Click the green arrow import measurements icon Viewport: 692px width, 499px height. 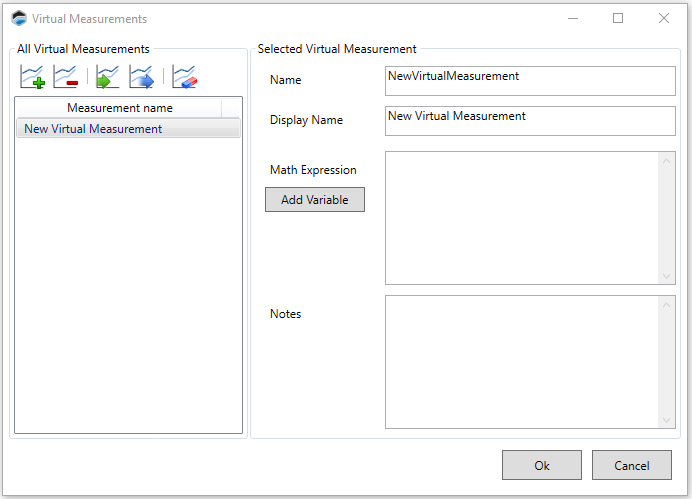[107, 76]
